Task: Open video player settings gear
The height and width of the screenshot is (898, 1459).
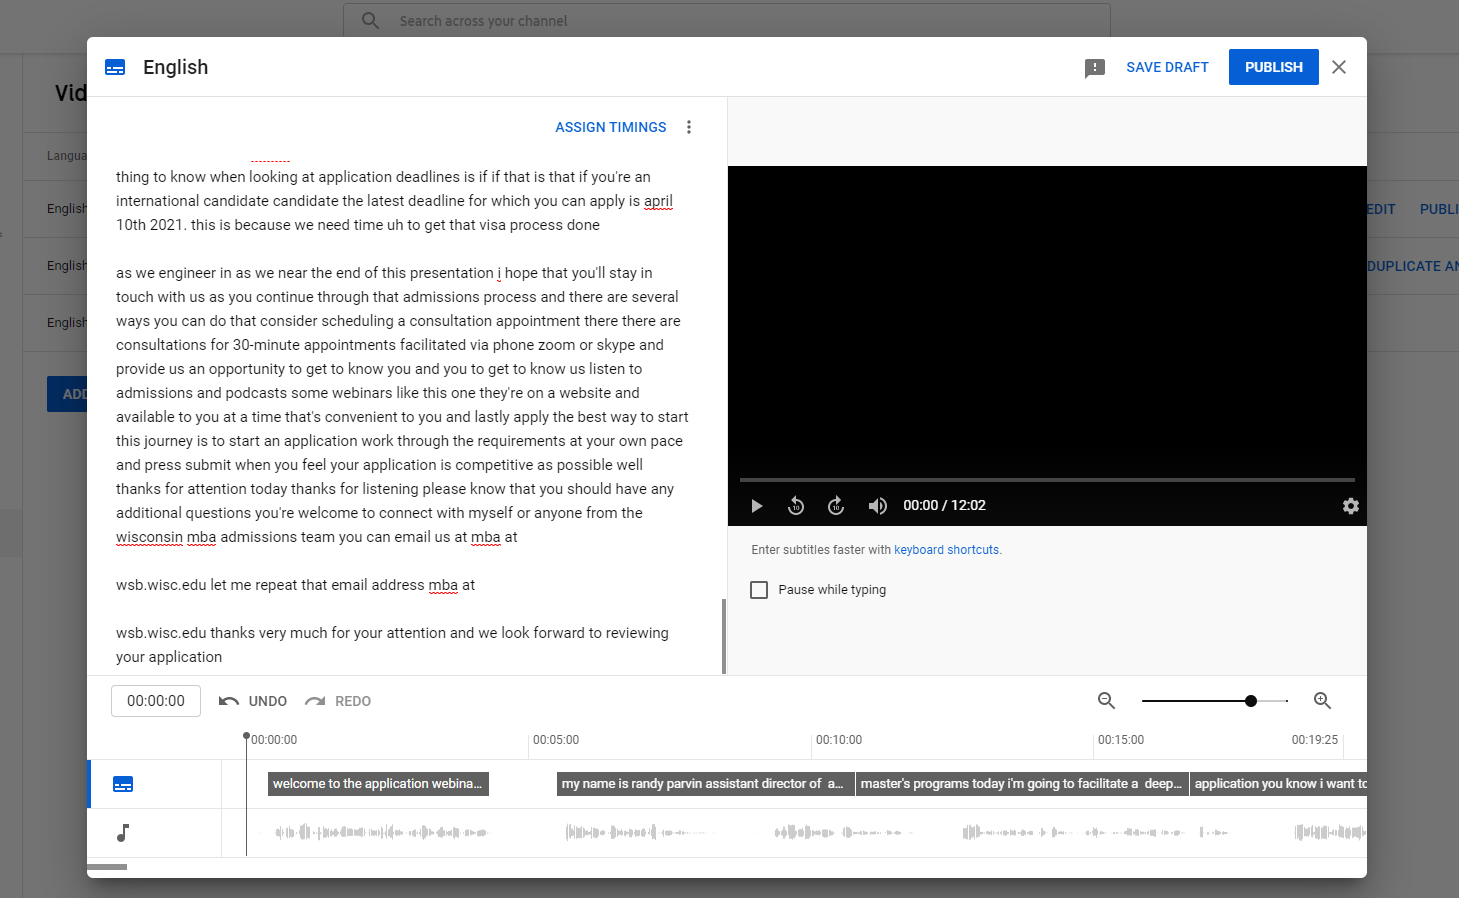Action: pyautogui.click(x=1350, y=506)
